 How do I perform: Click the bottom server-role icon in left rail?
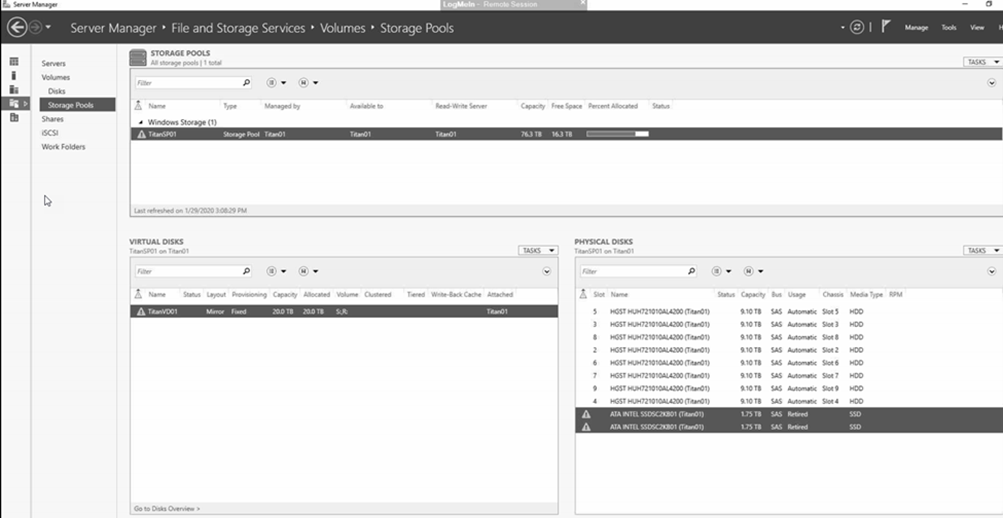click(x=14, y=118)
